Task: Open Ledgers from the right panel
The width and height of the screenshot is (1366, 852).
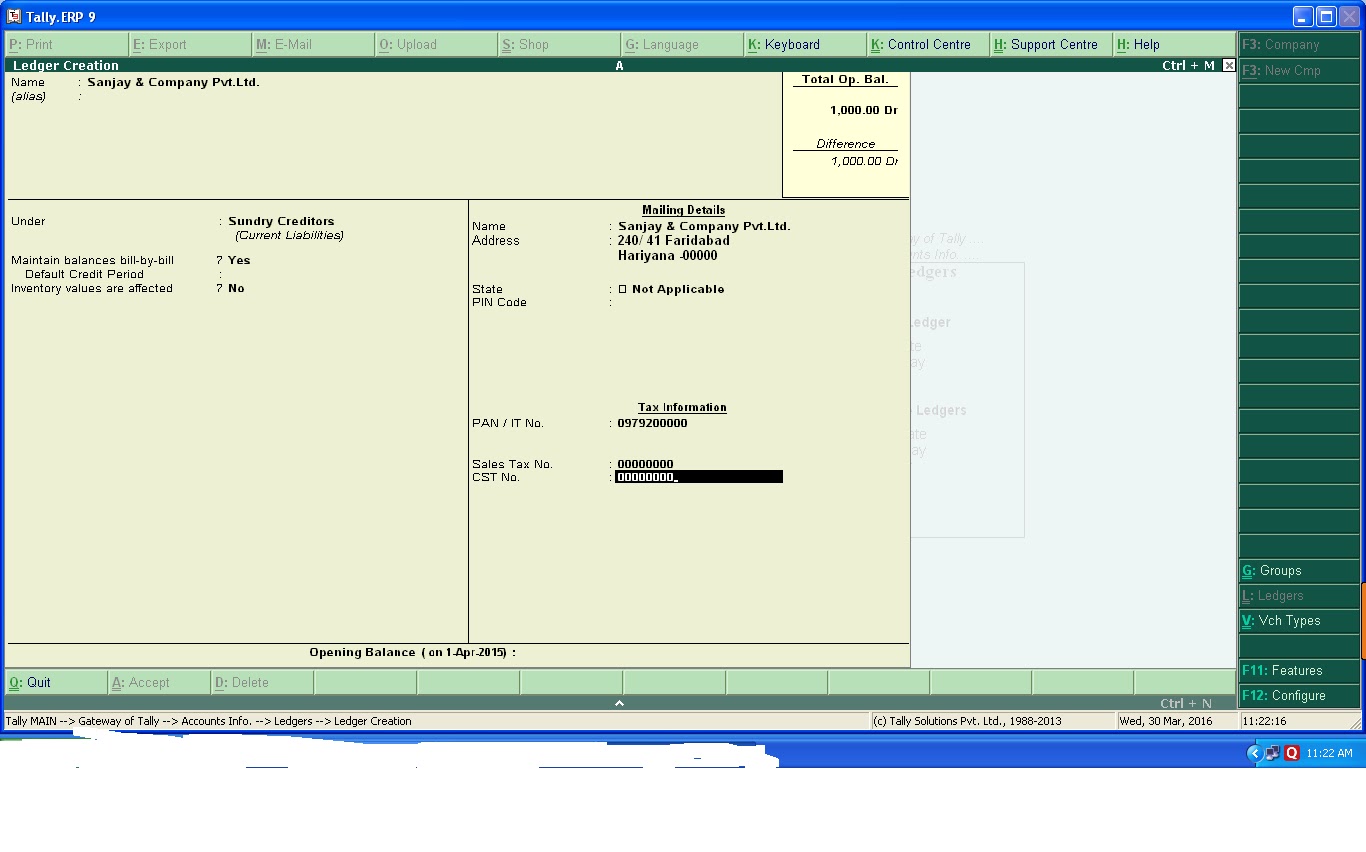Action: 1299,595
